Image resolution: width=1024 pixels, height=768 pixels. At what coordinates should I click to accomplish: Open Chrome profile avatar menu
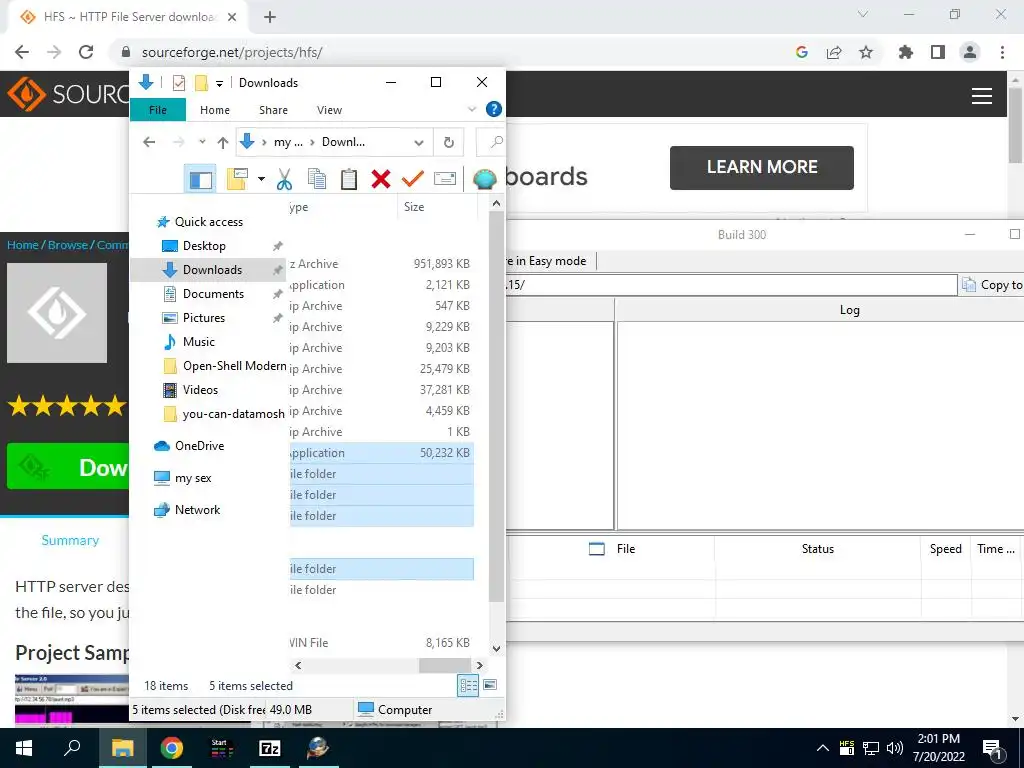[x=970, y=52]
